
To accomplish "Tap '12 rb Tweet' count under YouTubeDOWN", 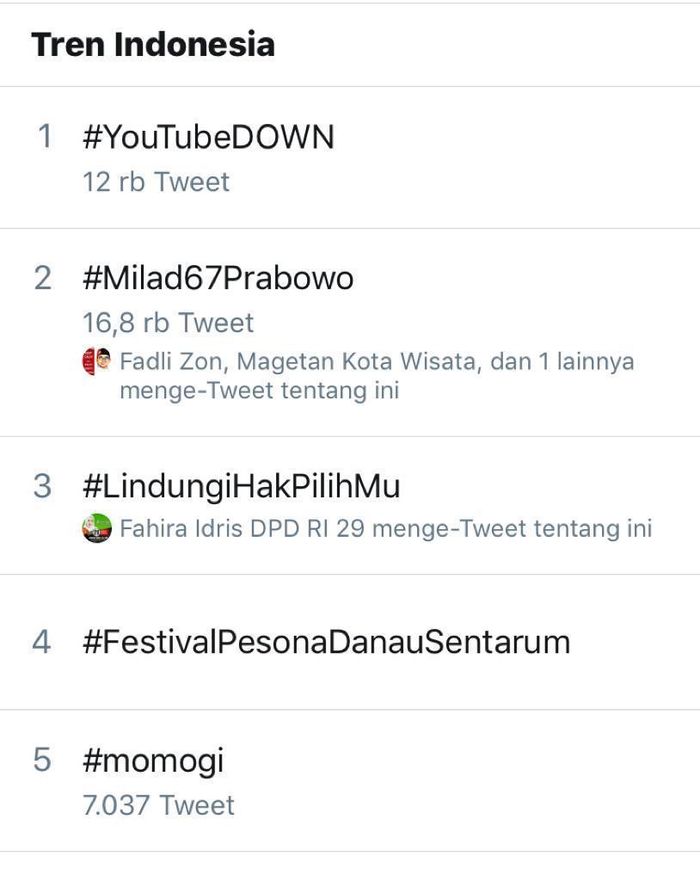I will pyautogui.click(x=156, y=182).
